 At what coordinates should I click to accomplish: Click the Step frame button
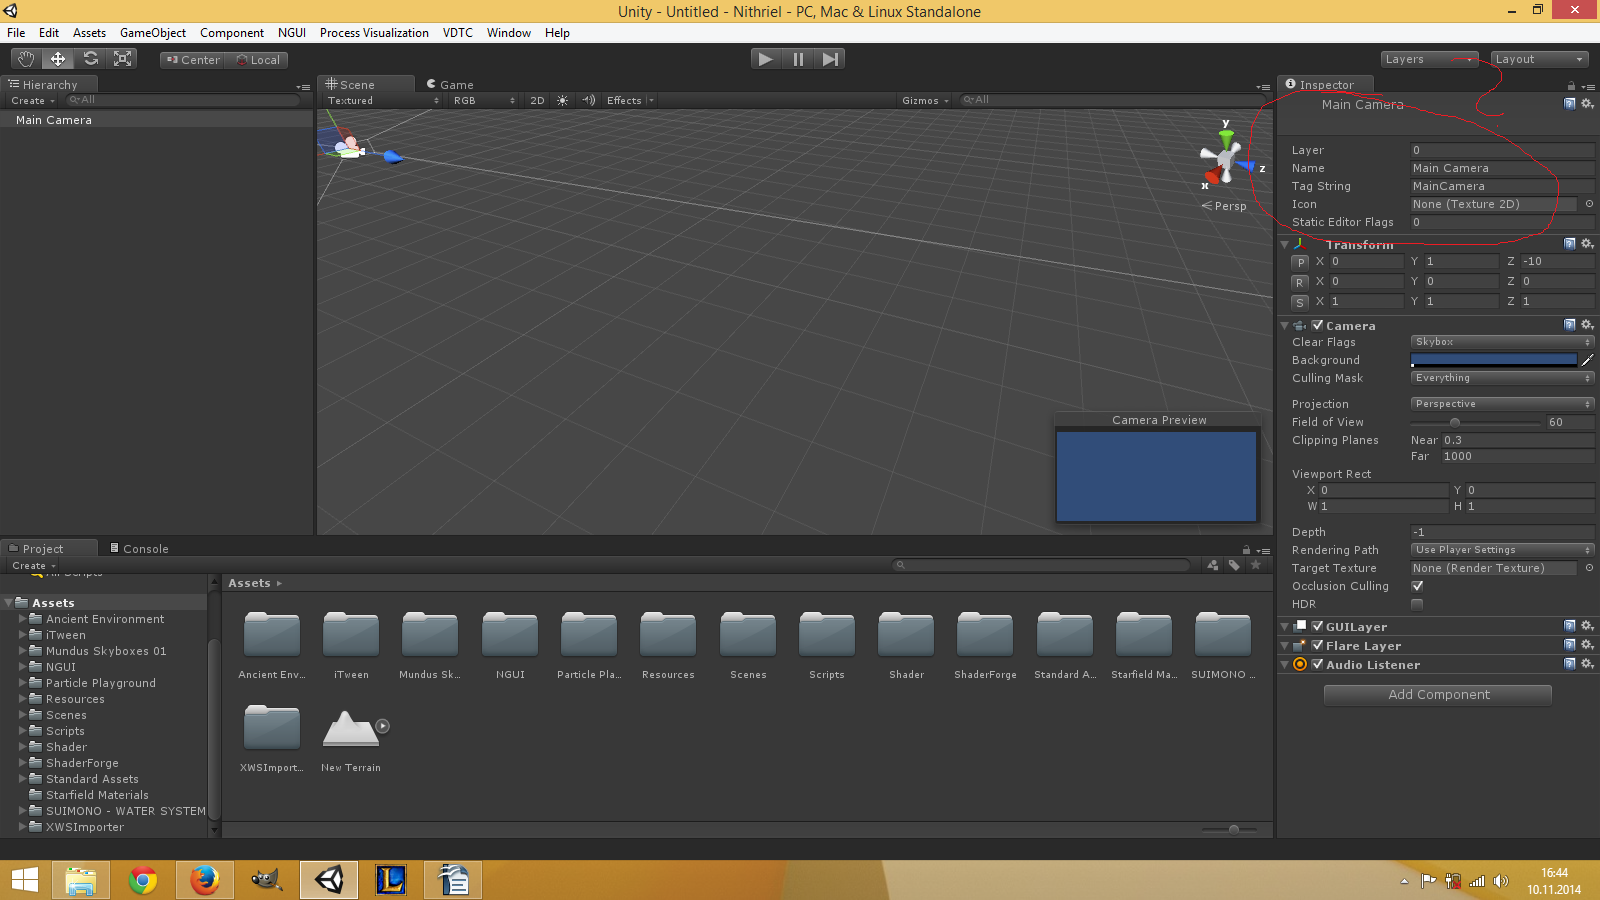click(x=830, y=59)
